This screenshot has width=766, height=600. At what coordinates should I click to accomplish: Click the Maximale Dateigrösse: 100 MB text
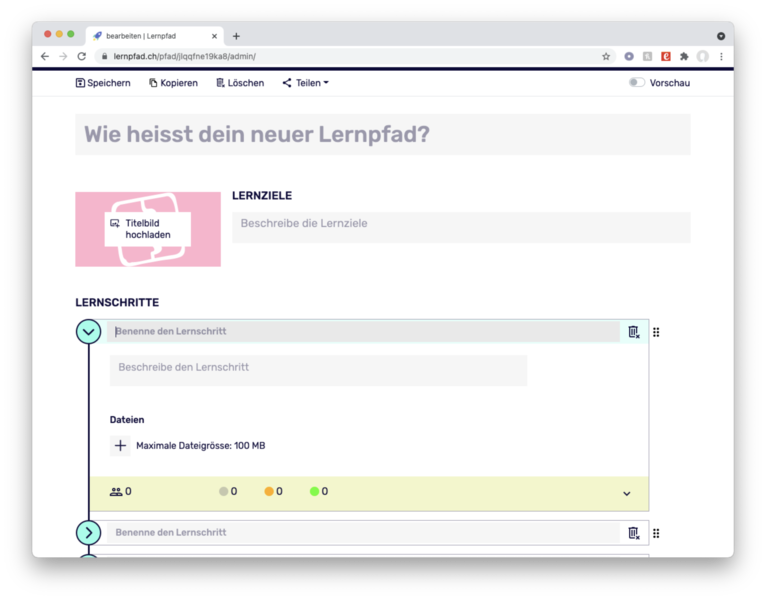tap(200, 446)
